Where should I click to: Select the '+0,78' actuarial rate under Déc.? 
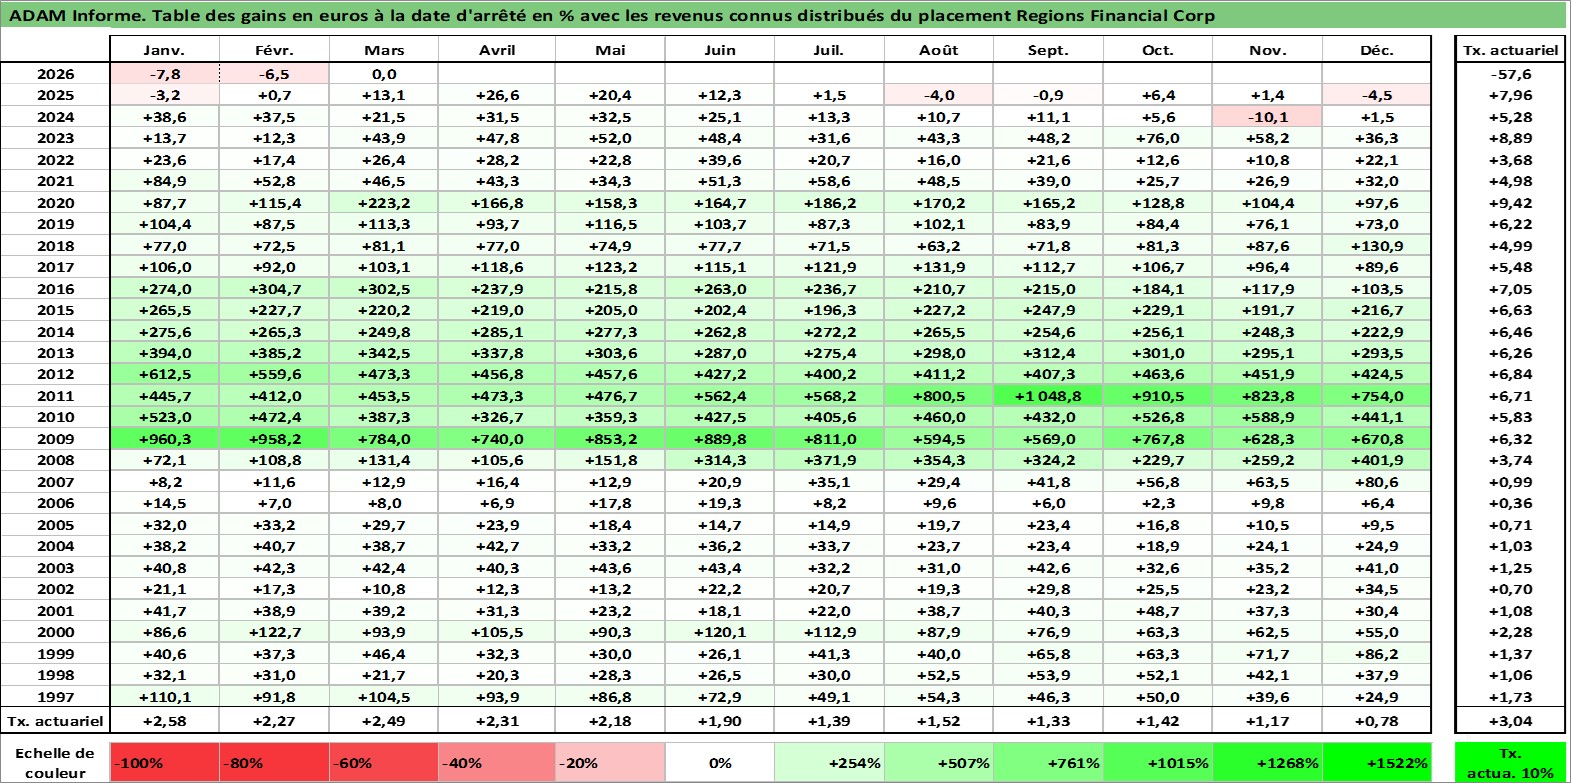1377,721
